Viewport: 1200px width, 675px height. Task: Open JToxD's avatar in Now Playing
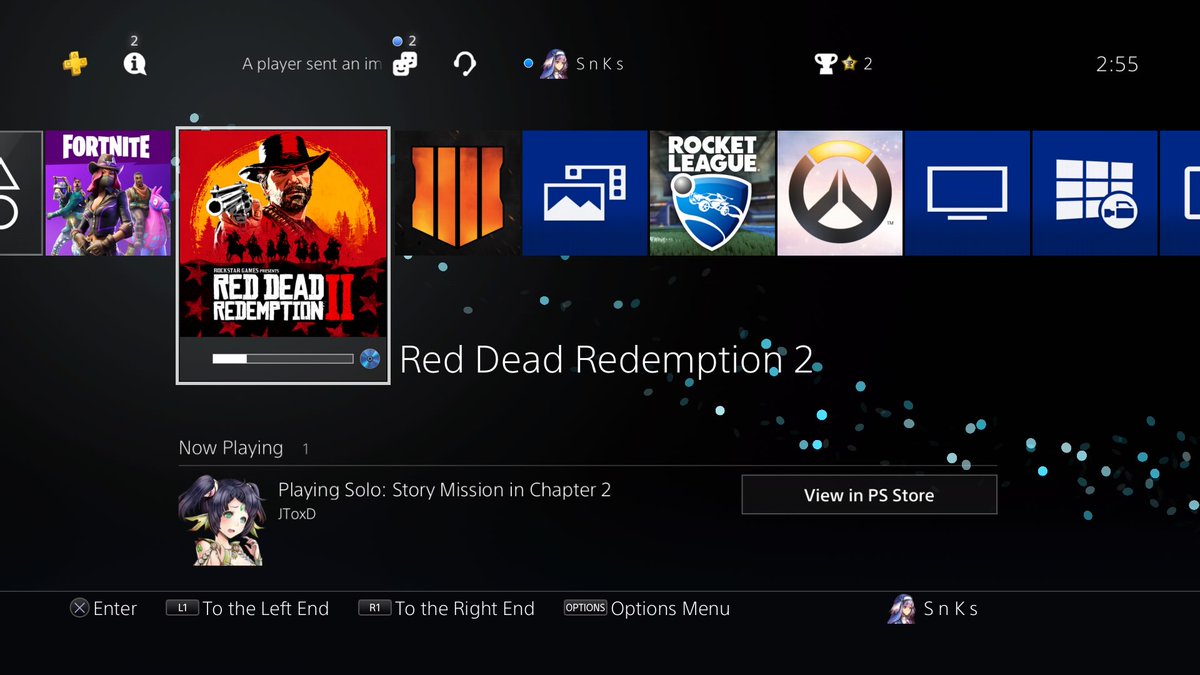point(221,520)
